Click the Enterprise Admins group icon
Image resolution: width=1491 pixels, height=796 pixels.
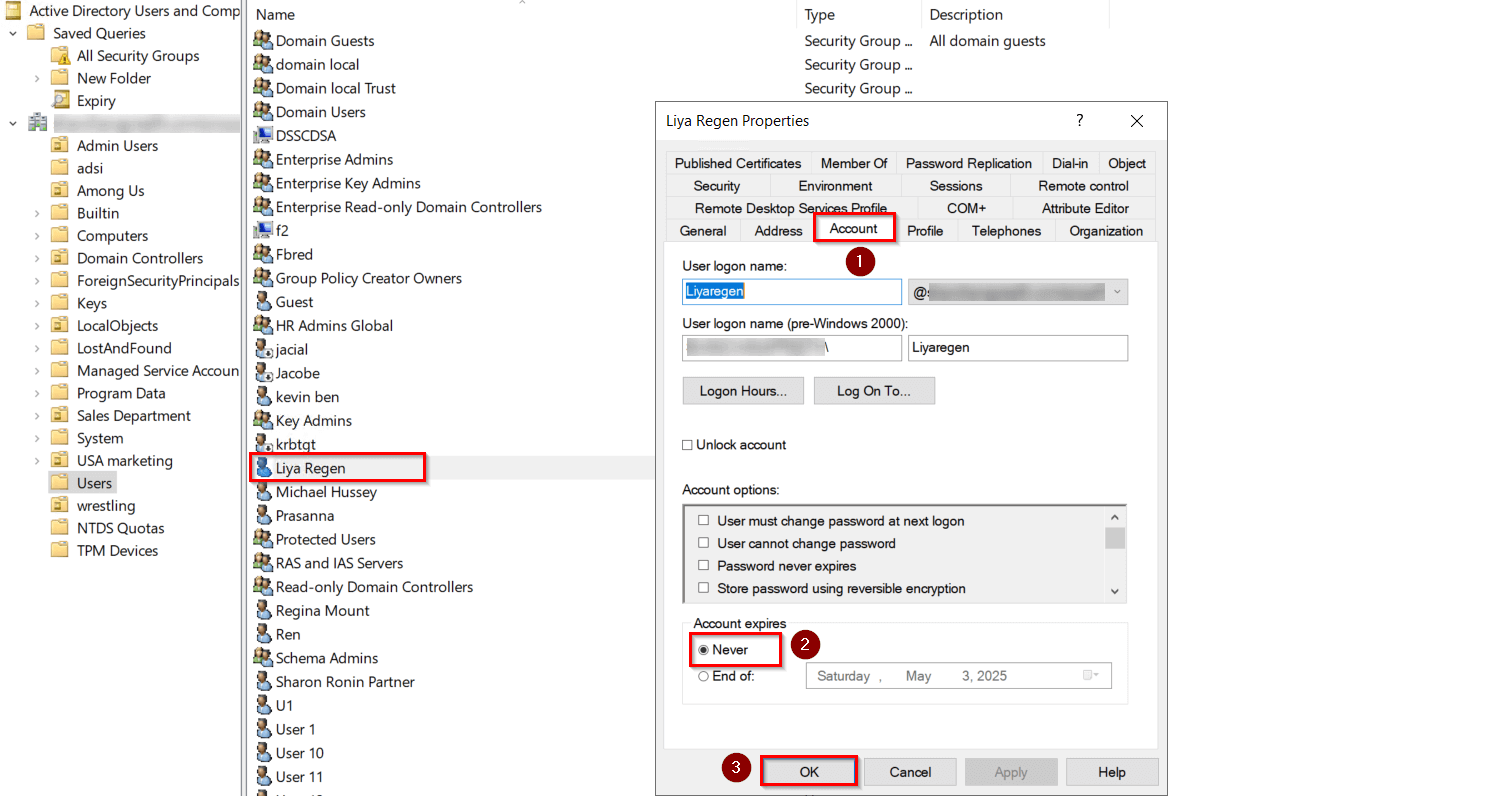coord(262,159)
